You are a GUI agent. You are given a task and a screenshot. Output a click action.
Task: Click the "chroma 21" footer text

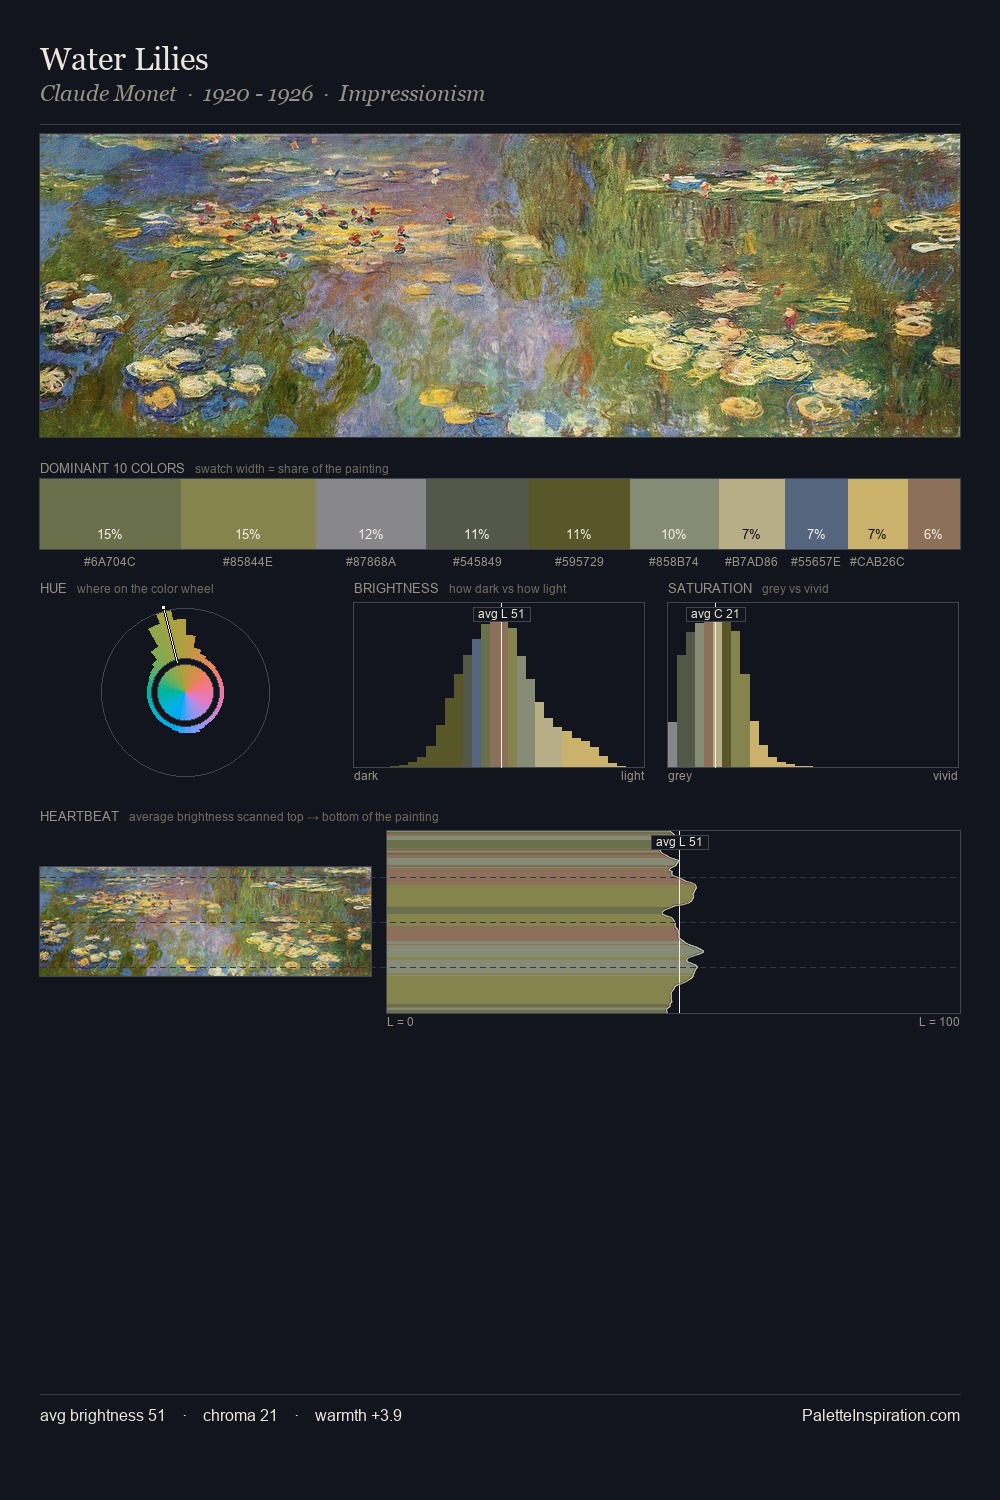tap(240, 1415)
